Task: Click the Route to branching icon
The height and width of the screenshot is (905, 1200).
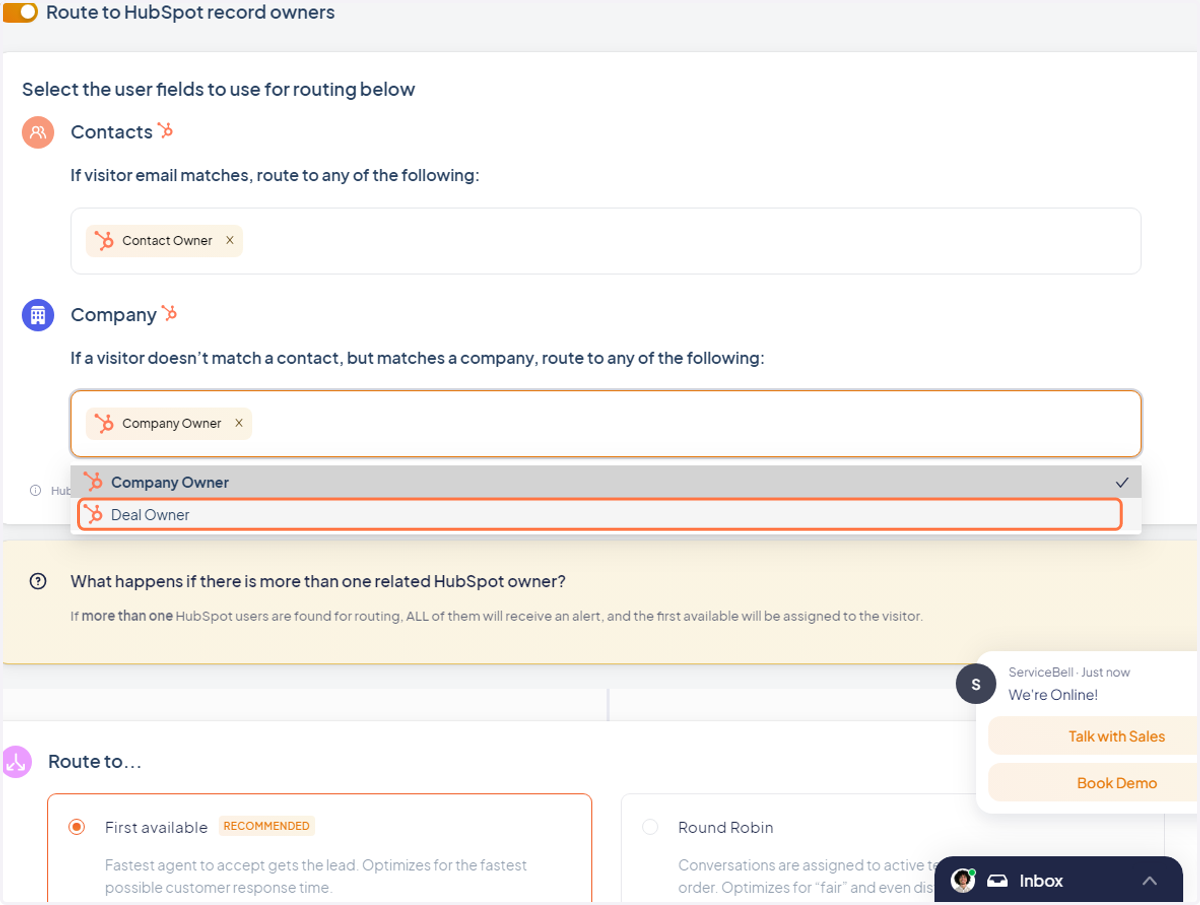Action: (x=16, y=762)
